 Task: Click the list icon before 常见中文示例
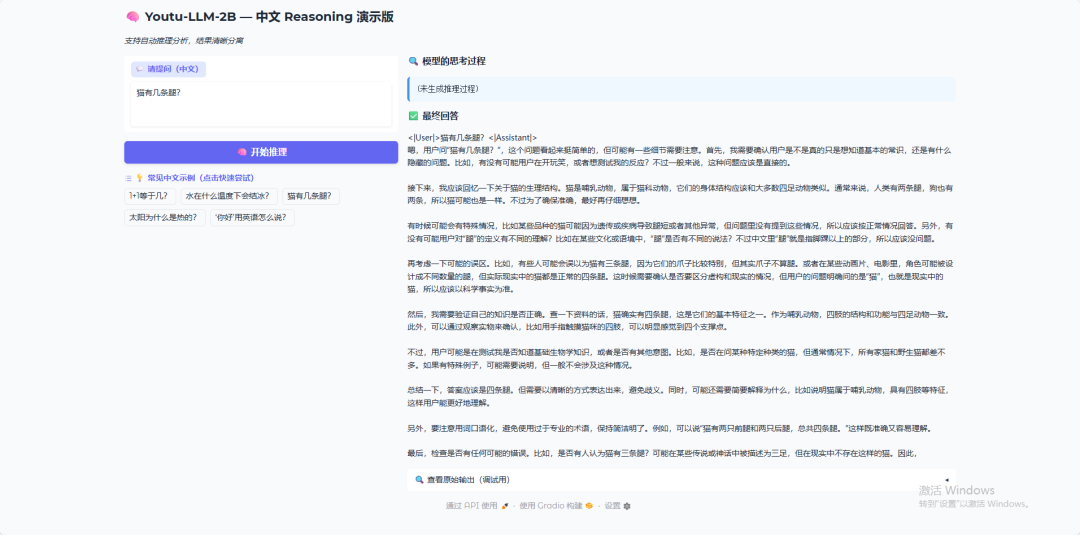click(x=128, y=178)
